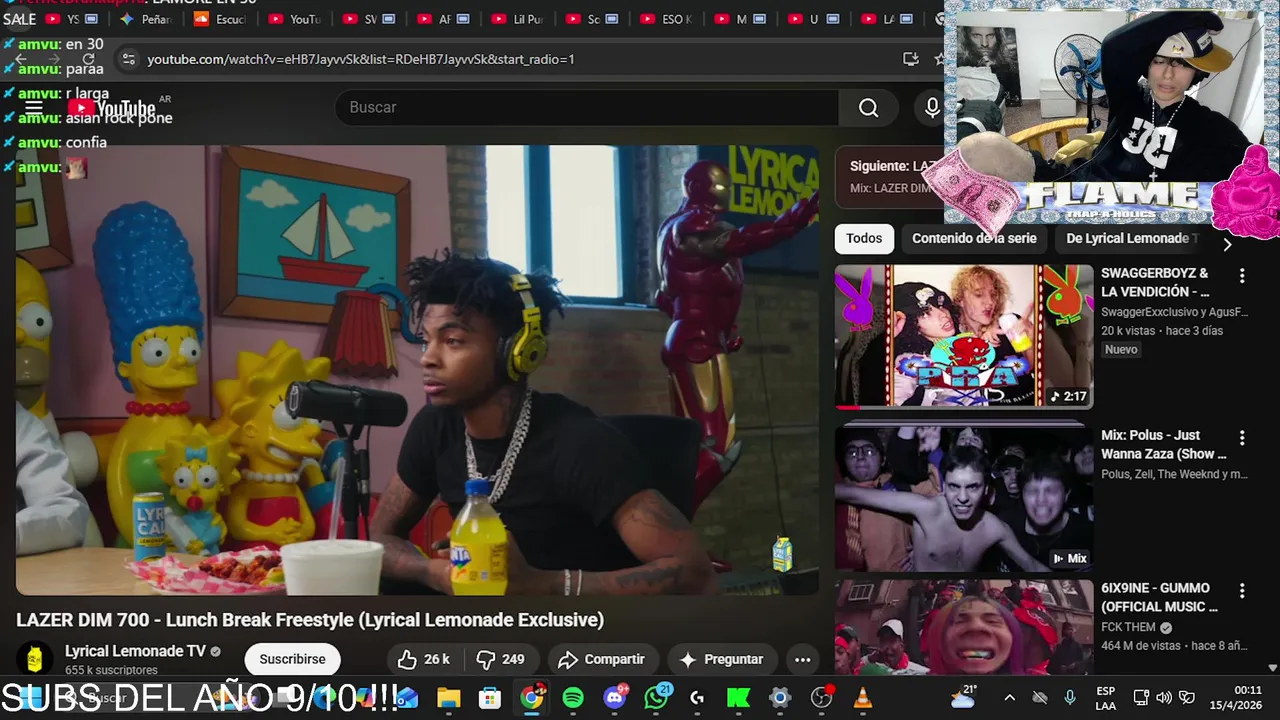The height and width of the screenshot is (720, 1280).
Task: Open WhatsApp from the taskbar
Action: (x=657, y=697)
